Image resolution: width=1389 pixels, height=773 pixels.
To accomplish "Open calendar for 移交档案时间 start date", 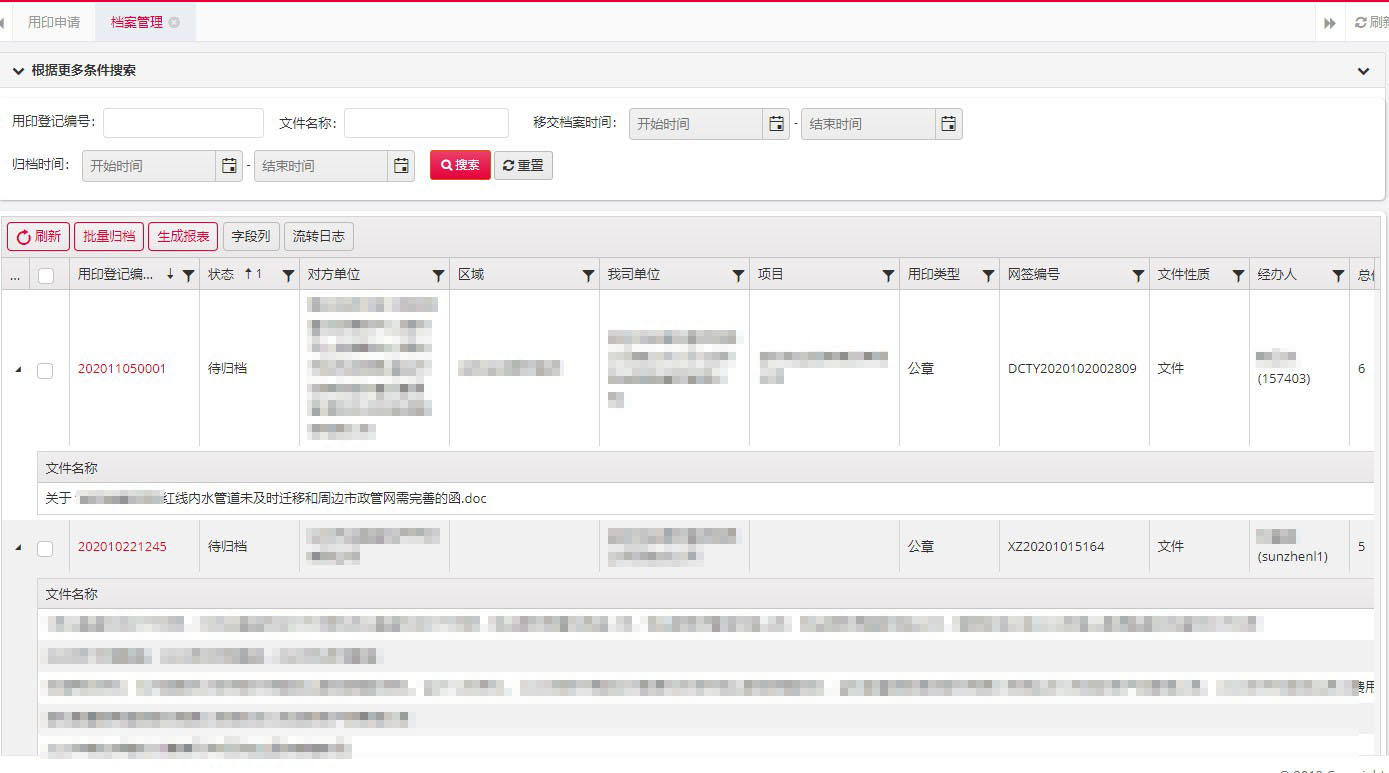I will coord(776,124).
